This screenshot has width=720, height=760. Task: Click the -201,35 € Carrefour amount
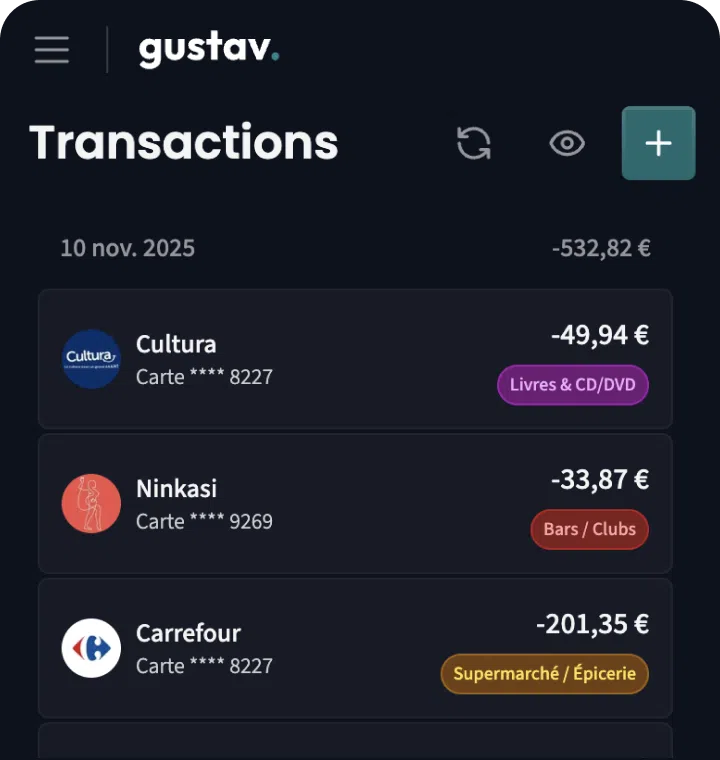coord(592,625)
